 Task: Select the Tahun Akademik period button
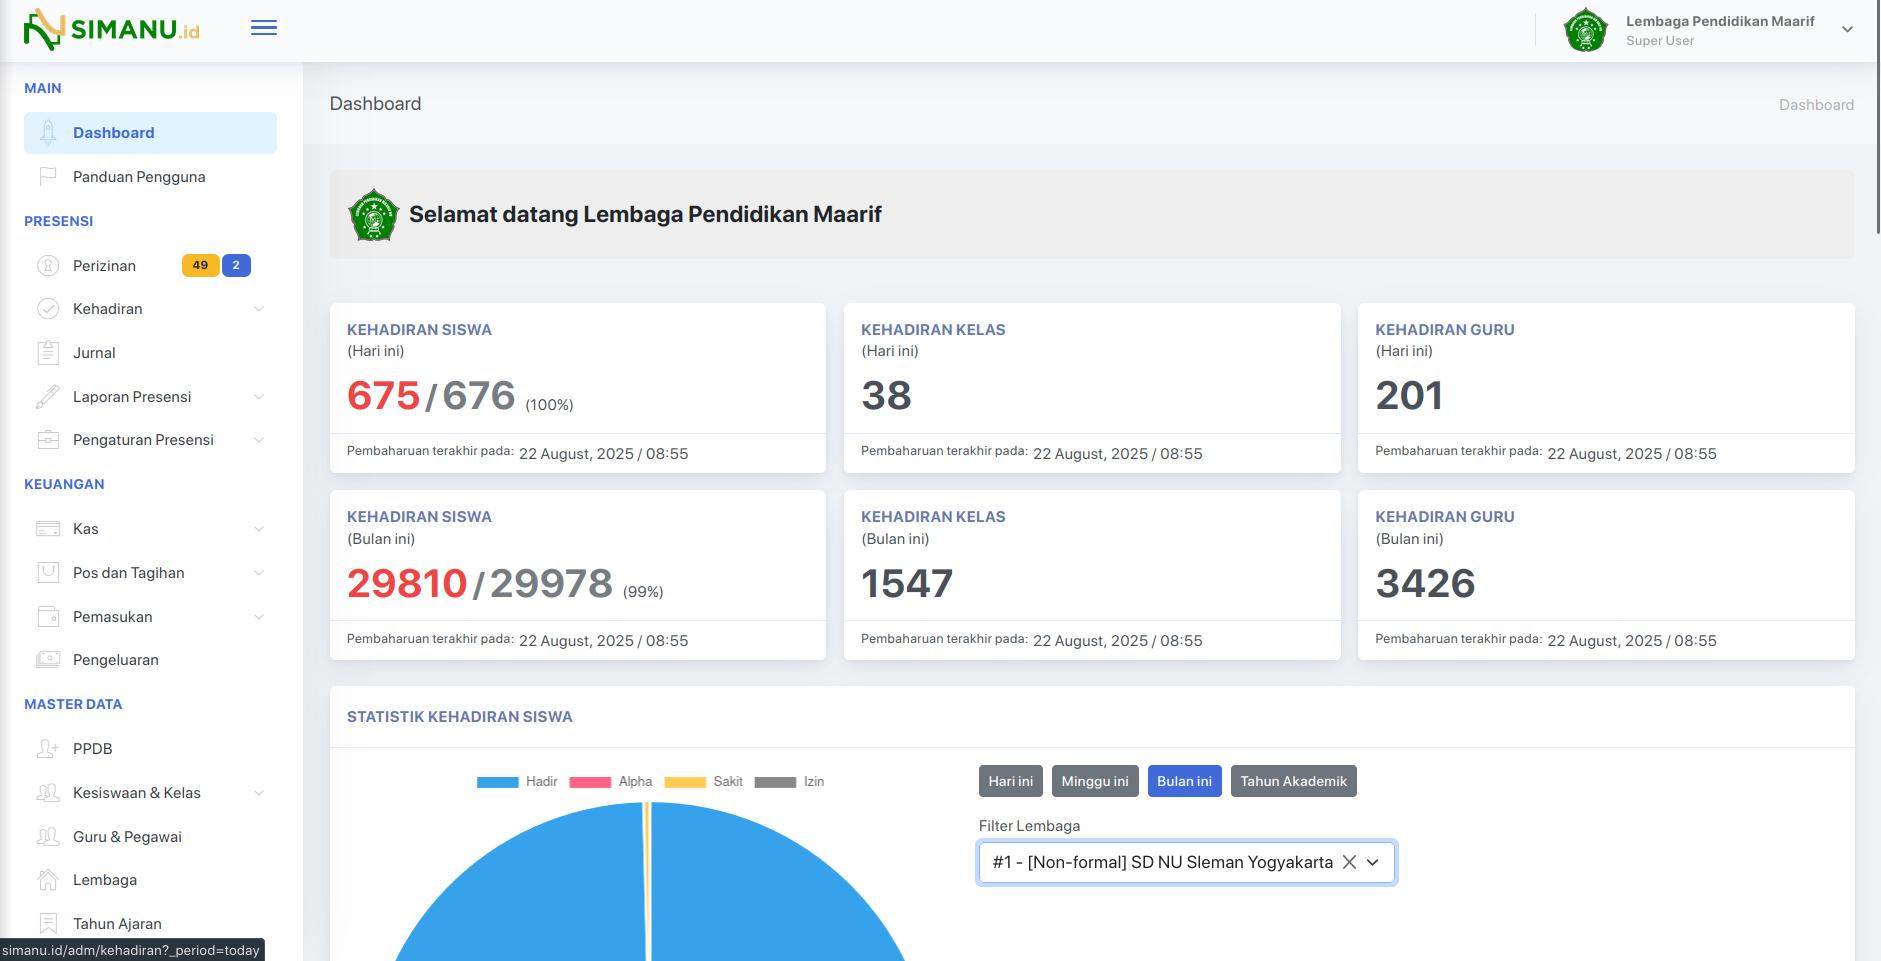point(1294,781)
